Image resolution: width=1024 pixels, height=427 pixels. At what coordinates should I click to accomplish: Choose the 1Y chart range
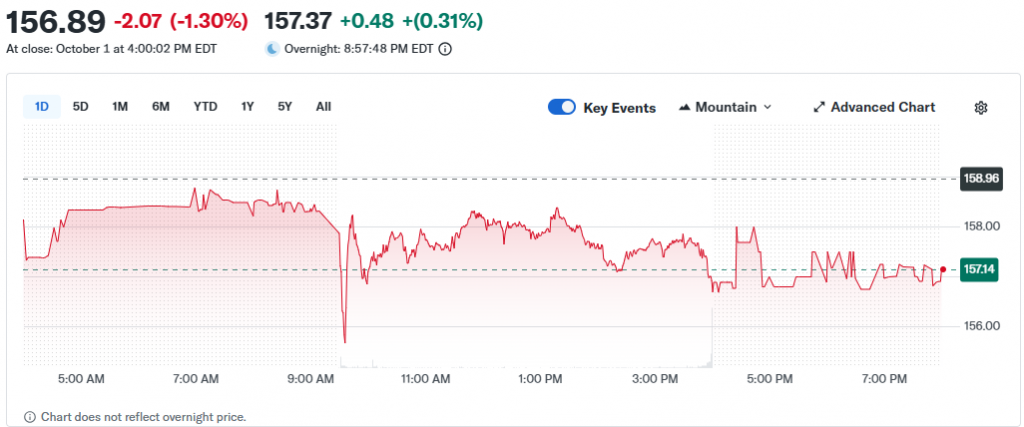tap(247, 106)
